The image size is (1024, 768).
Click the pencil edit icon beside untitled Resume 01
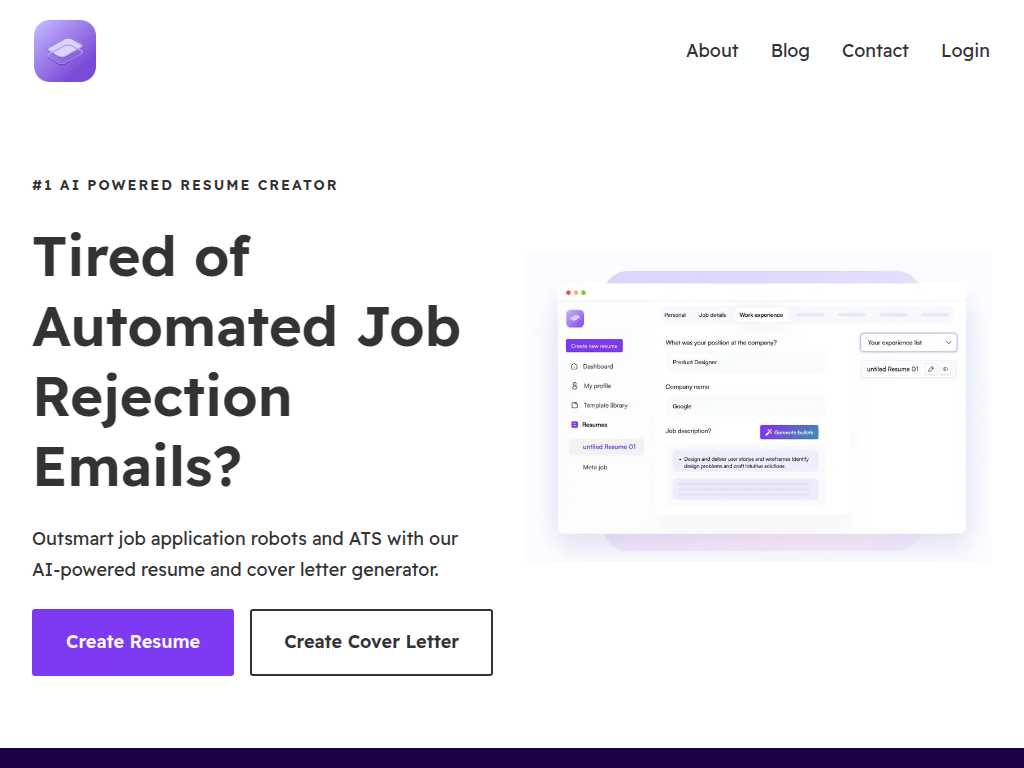931,369
